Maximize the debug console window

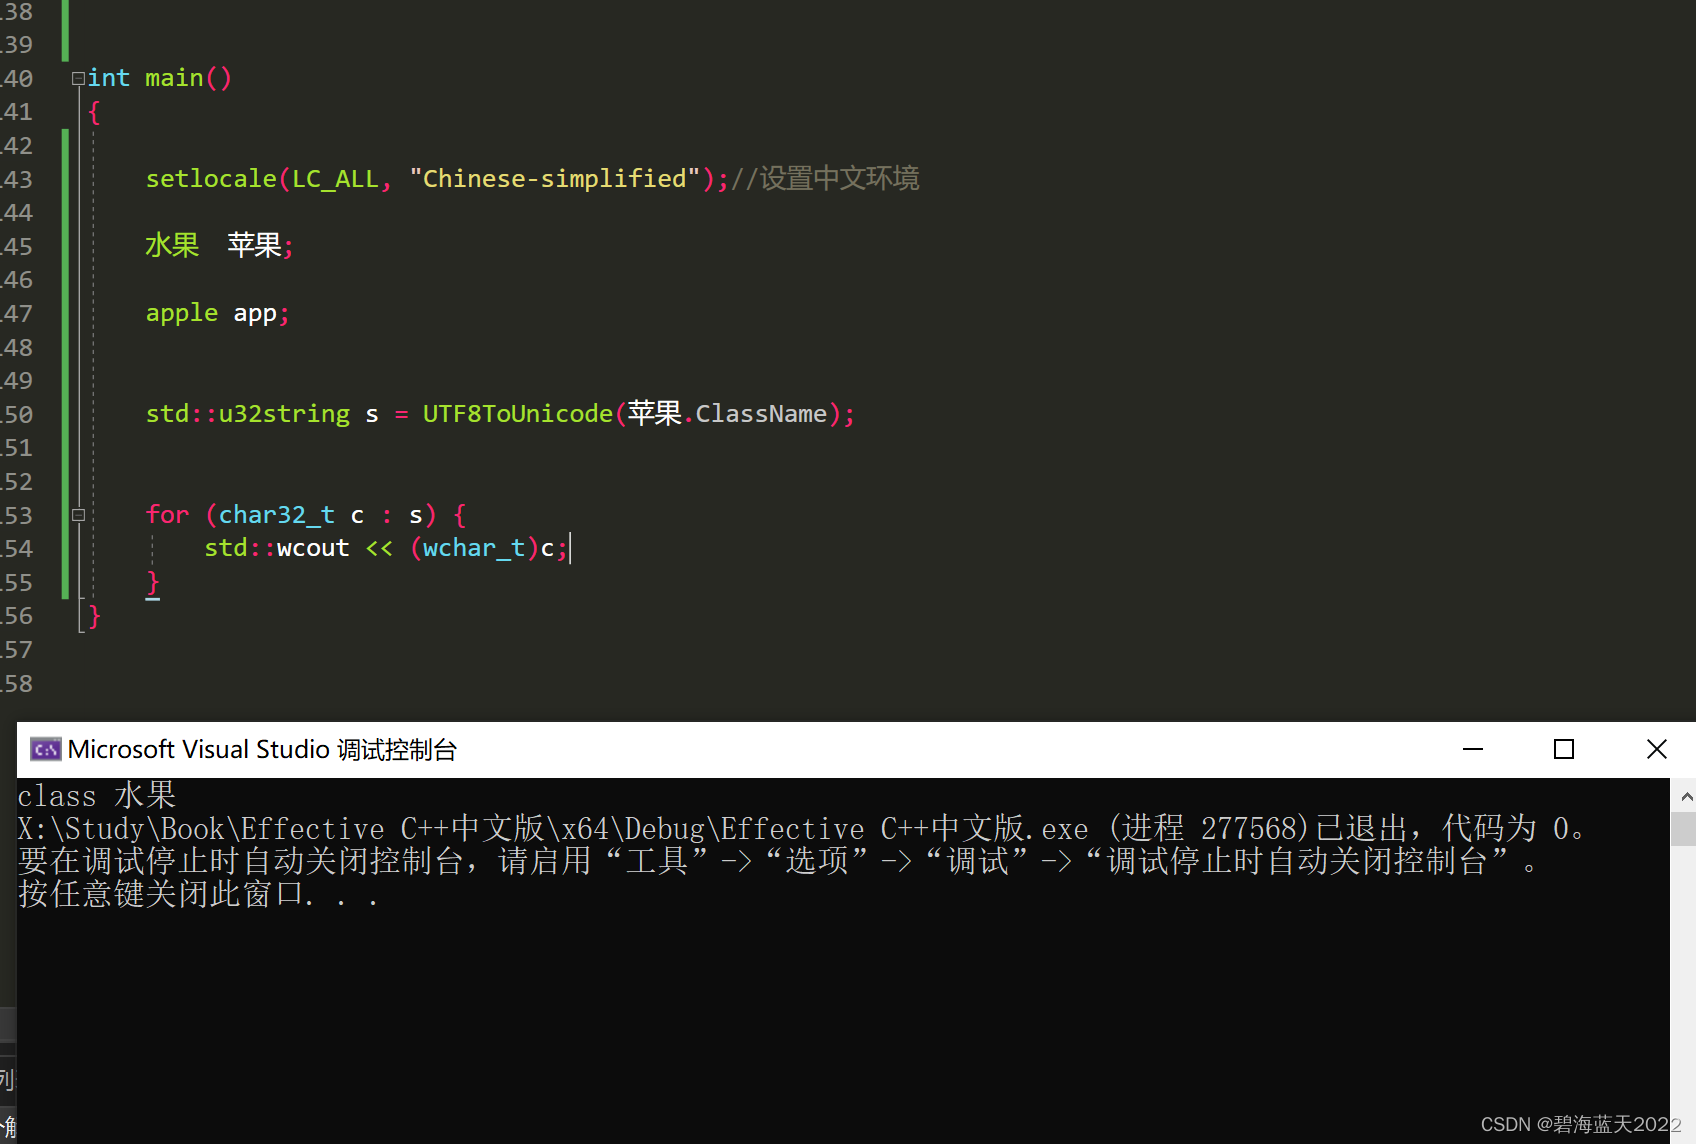click(1564, 749)
